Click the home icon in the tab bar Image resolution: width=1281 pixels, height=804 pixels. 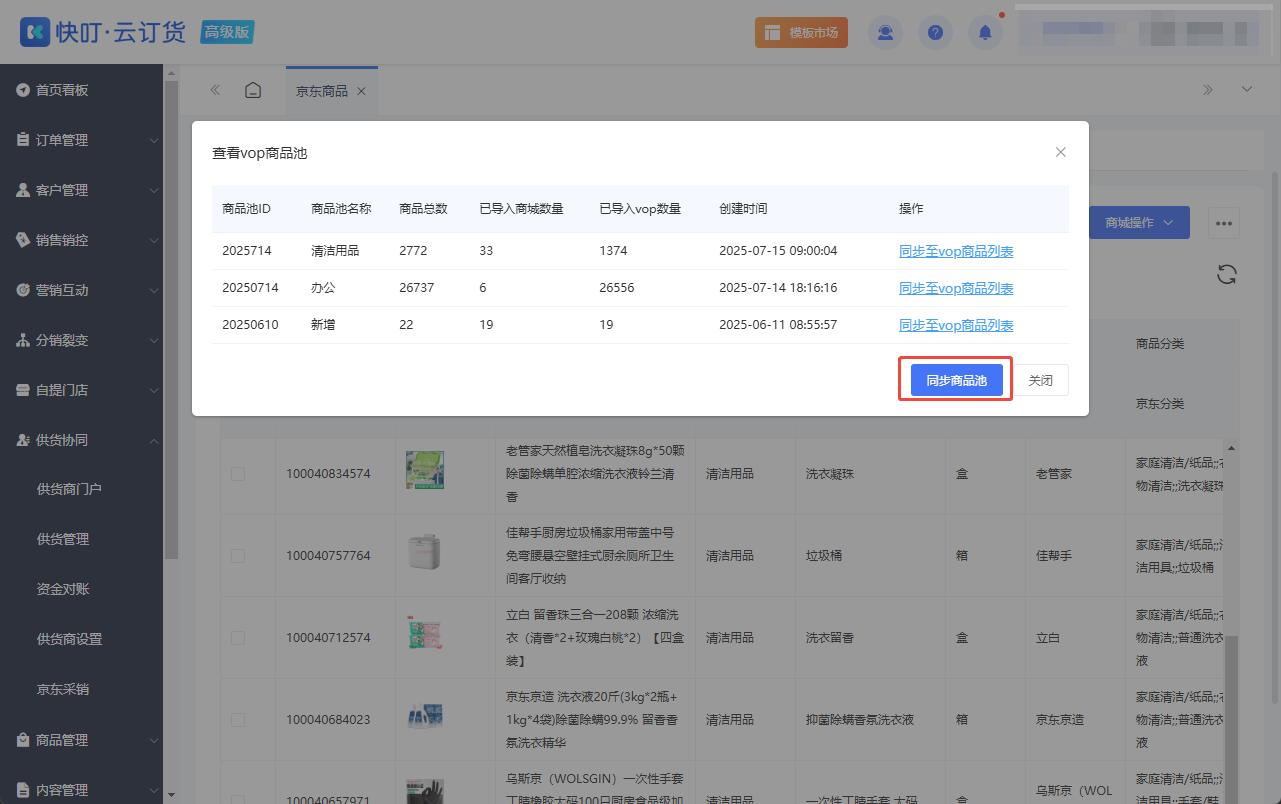tap(254, 90)
